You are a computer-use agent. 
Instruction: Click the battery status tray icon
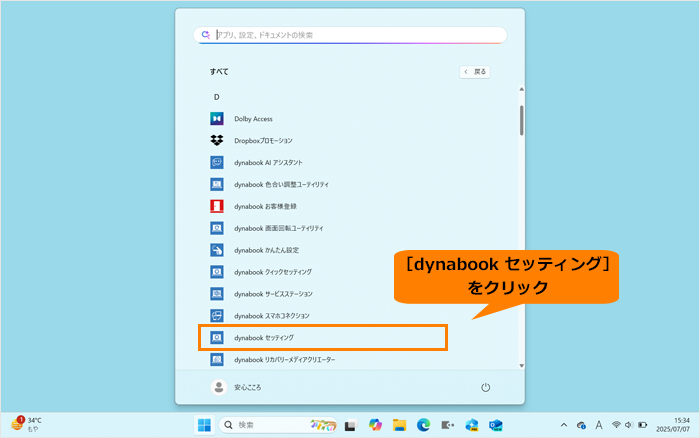click(642, 425)
